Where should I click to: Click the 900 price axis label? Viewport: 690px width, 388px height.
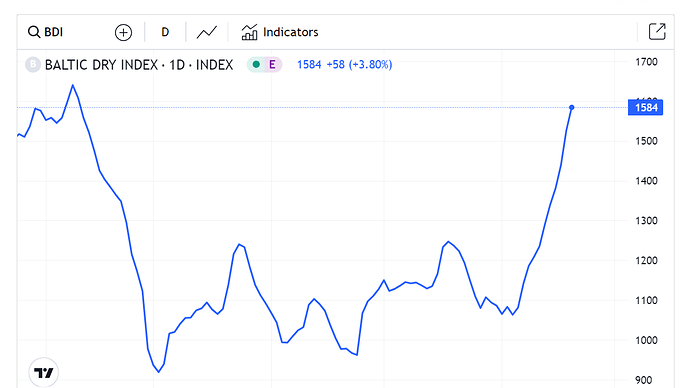point(643,380)
